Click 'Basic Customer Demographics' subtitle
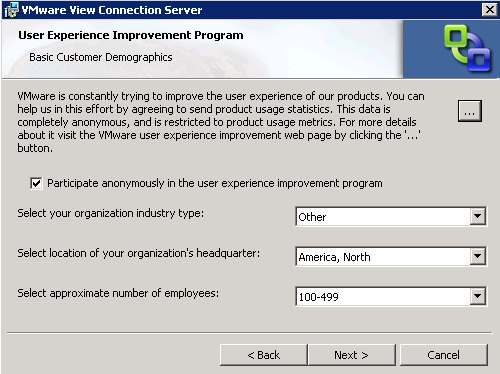This screenshot has height=374, width=500. pyautogui.click(x=101, y=57)
